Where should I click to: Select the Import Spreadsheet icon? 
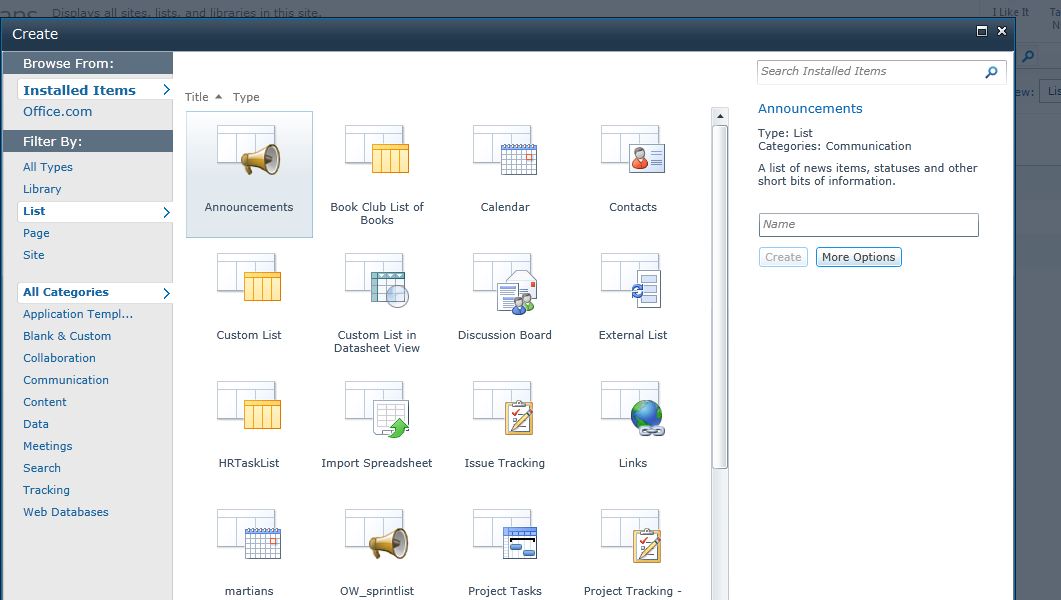377,409
